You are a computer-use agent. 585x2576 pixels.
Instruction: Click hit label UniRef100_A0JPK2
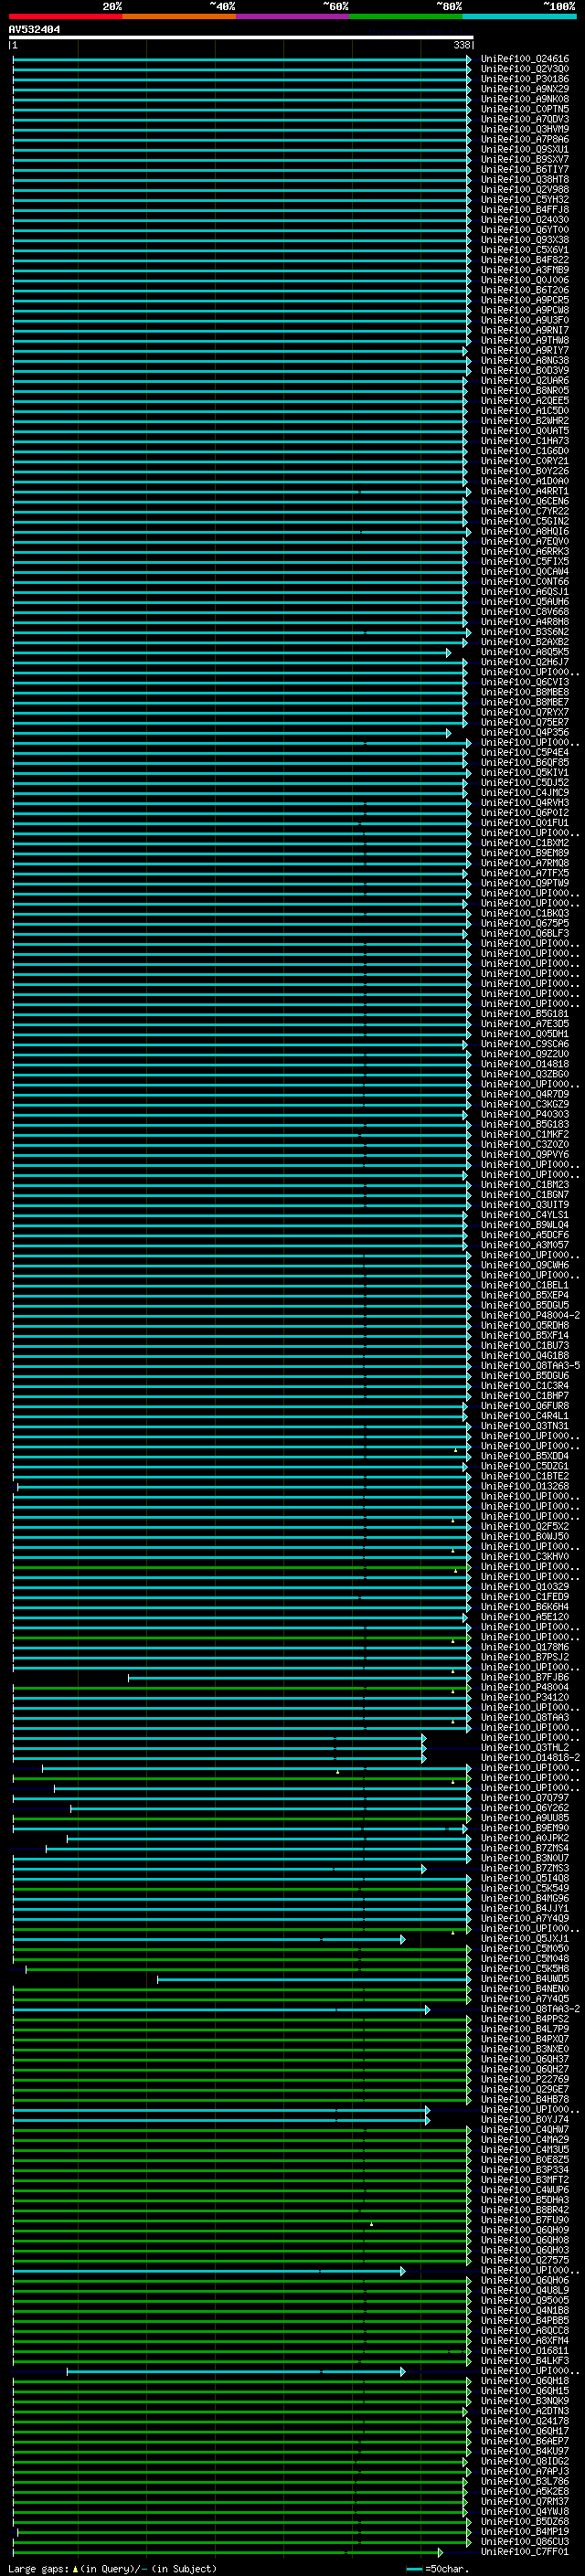tap(525, 1838)
